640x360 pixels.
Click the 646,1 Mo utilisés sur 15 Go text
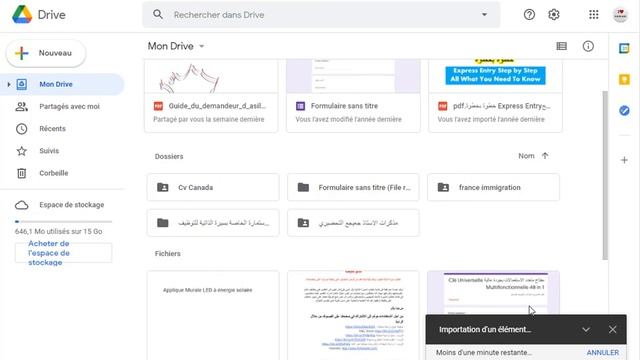58,231
